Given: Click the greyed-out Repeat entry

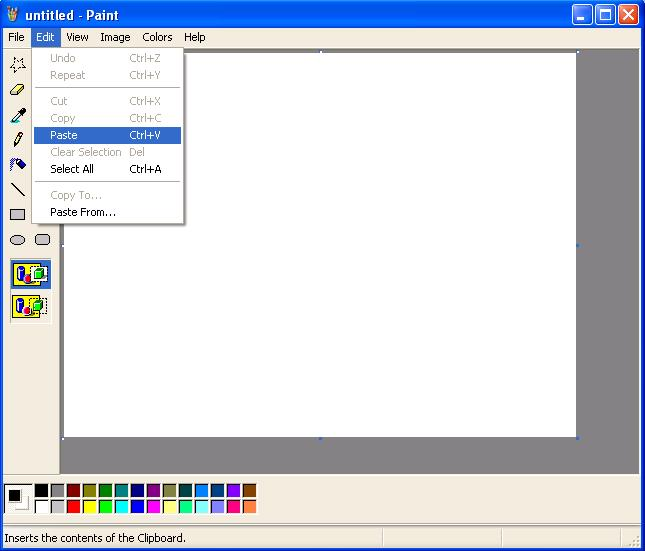Looking at the screenshot, I should tap(107, 75).
